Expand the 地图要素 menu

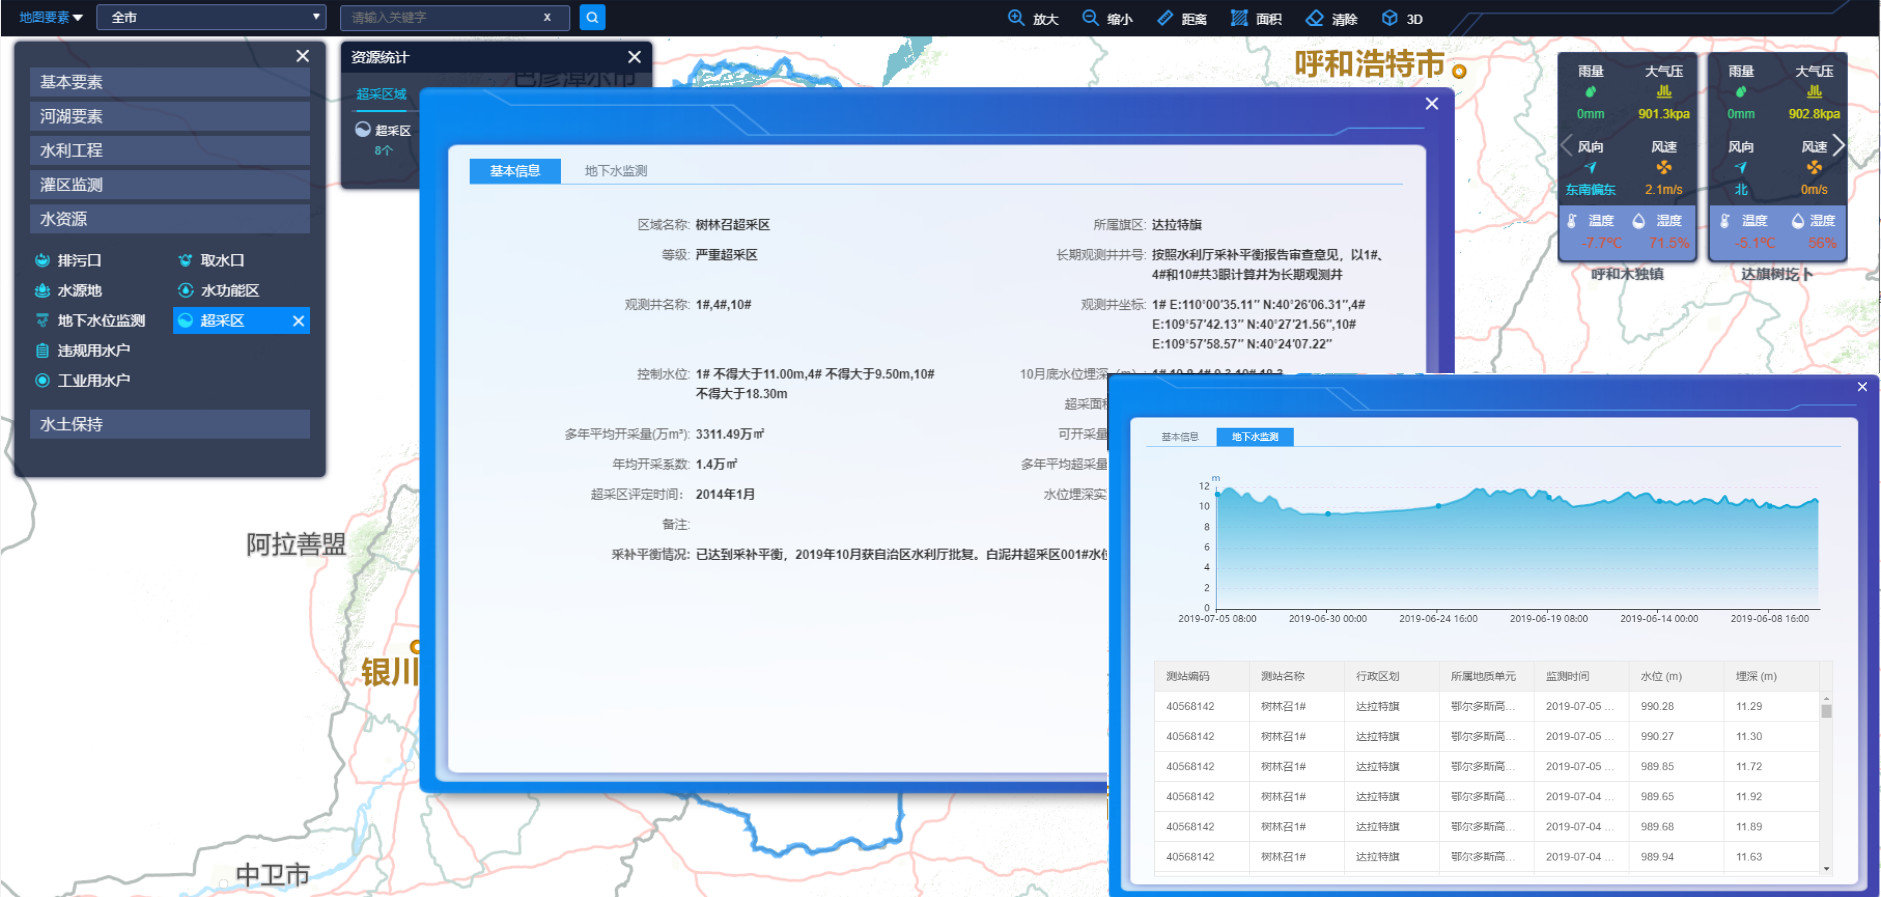point(51,17)
